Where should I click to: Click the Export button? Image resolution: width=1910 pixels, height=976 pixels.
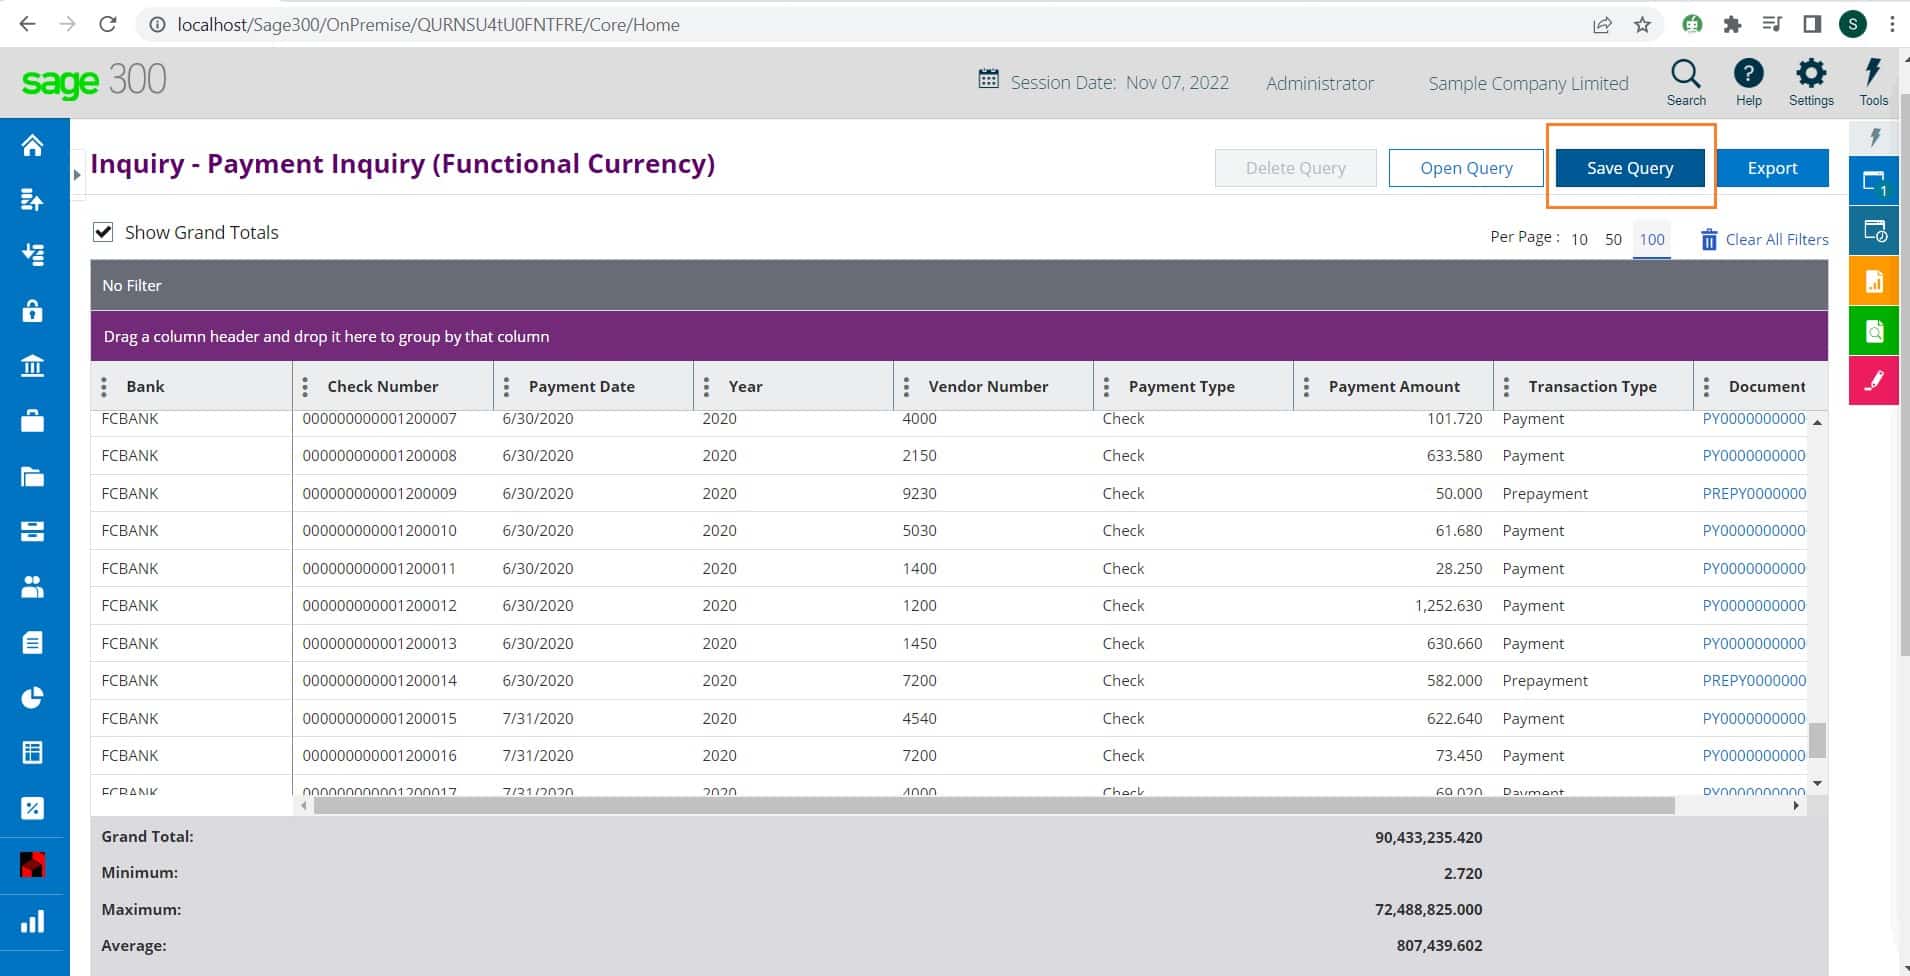(1772, 168)
